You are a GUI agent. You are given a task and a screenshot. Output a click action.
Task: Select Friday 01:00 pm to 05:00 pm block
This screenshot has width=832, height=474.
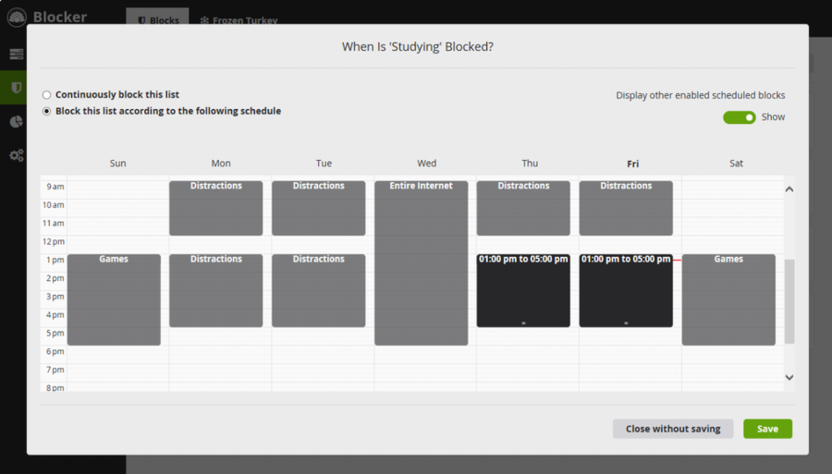626,290
